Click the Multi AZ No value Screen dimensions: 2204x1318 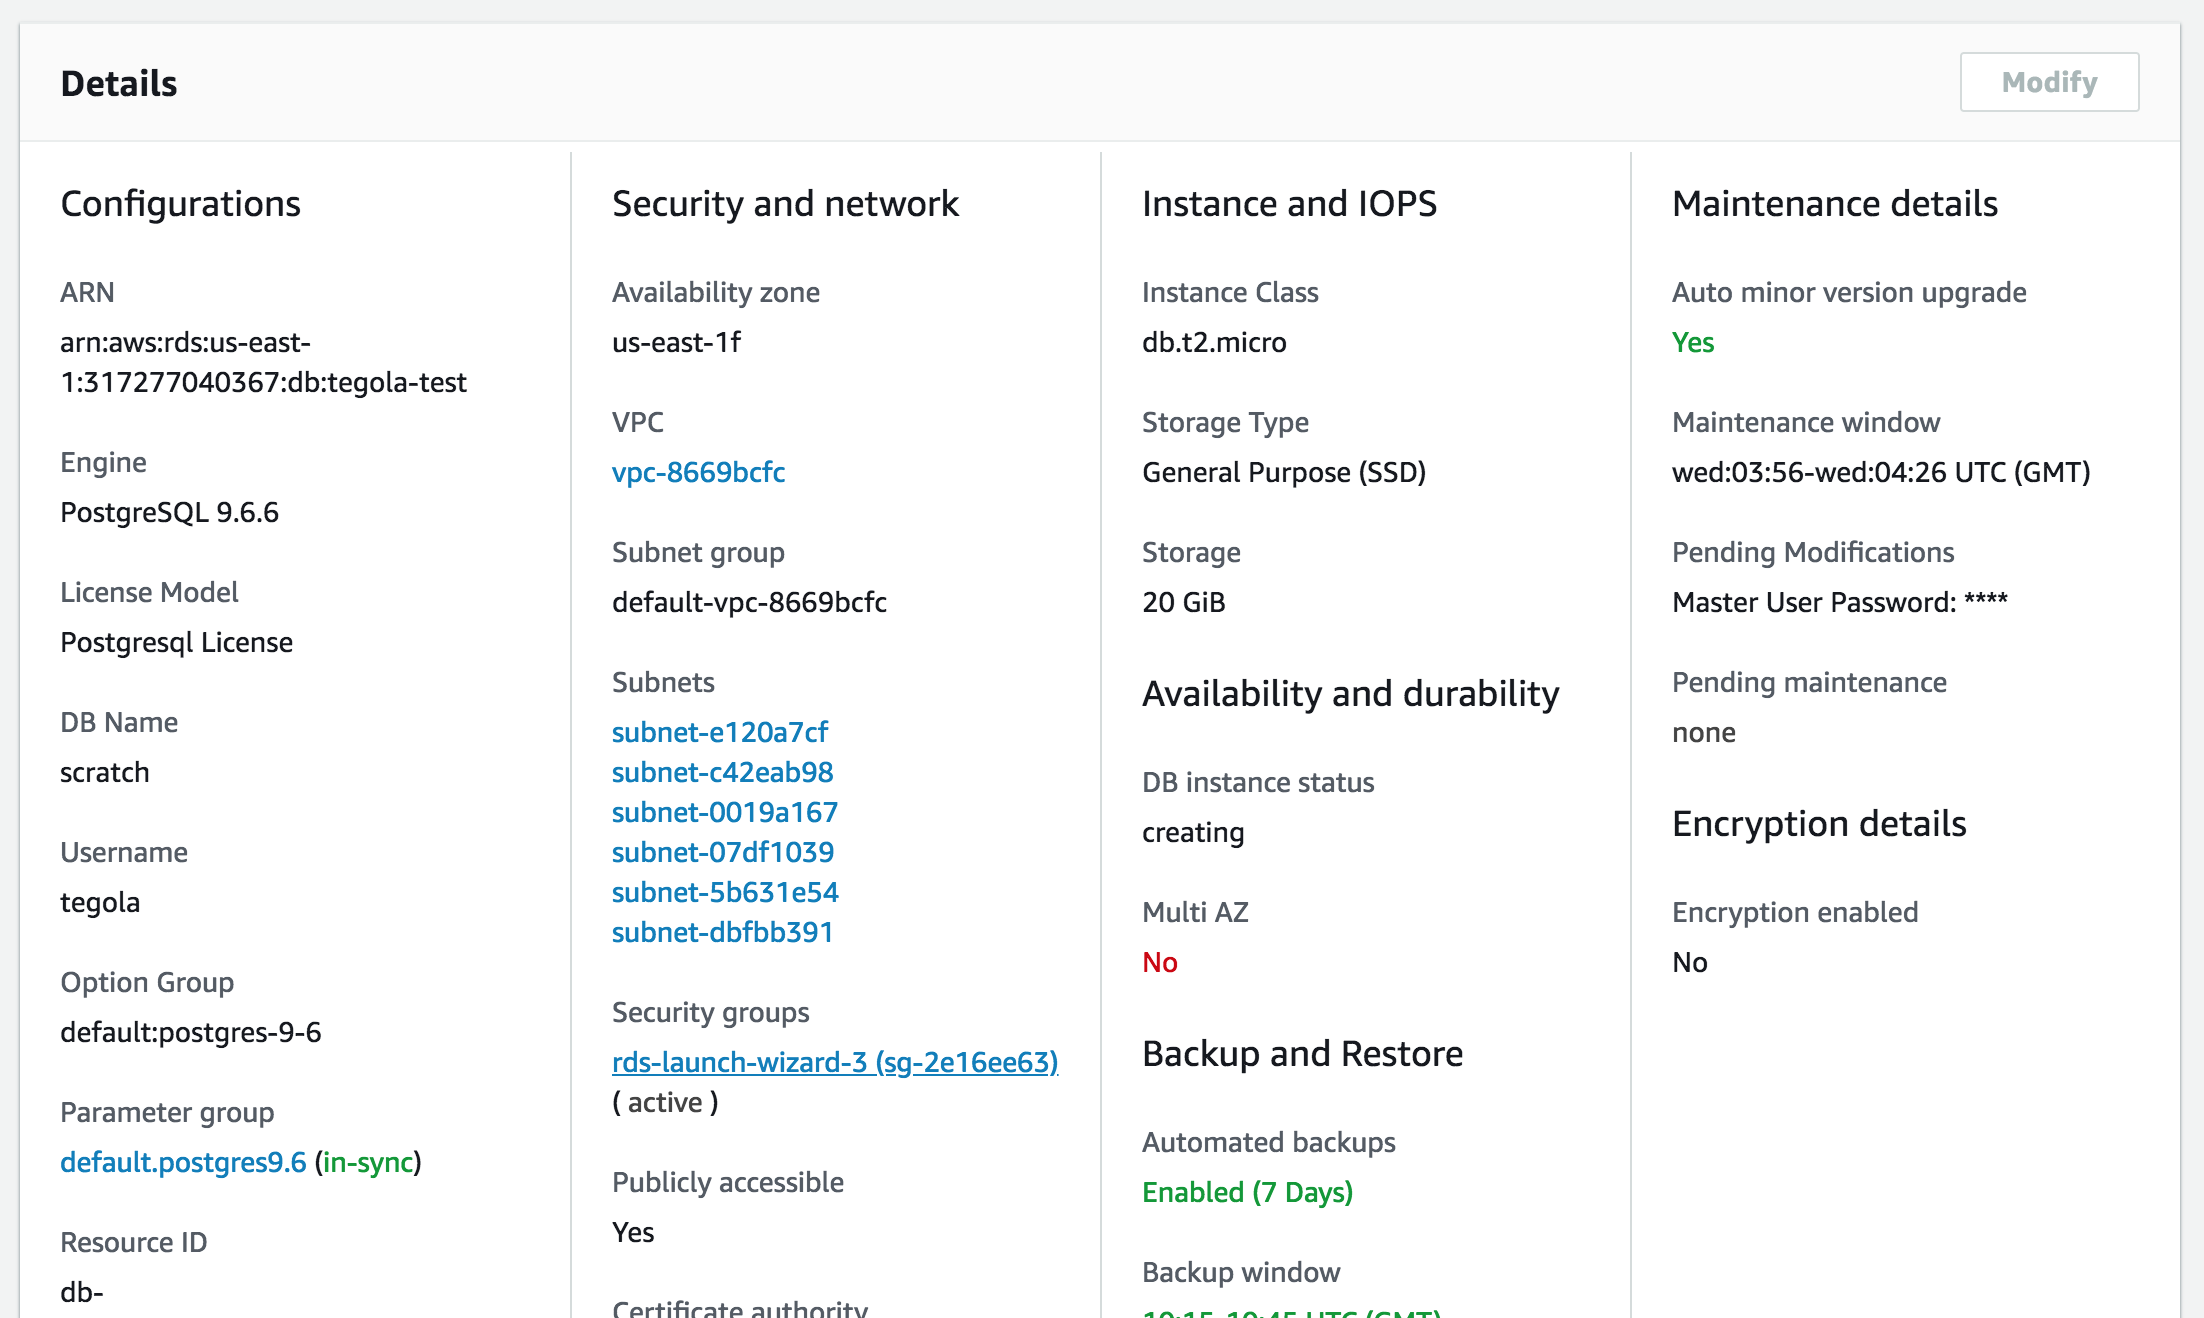1159,962
